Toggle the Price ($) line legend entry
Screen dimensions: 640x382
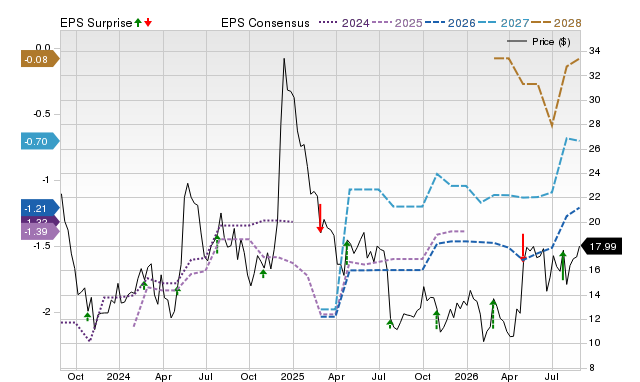pyautogui.click(x=539, y=42)
